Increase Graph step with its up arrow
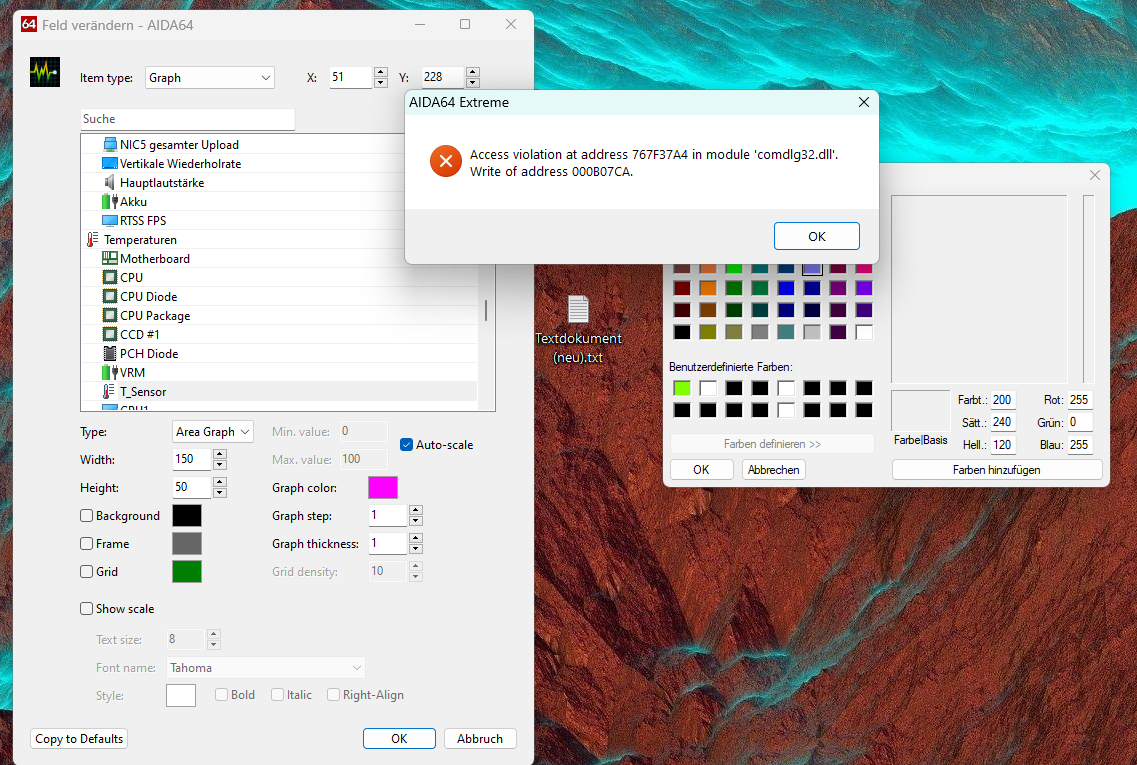The image size is (1137, 765). (x=415, y=510)
